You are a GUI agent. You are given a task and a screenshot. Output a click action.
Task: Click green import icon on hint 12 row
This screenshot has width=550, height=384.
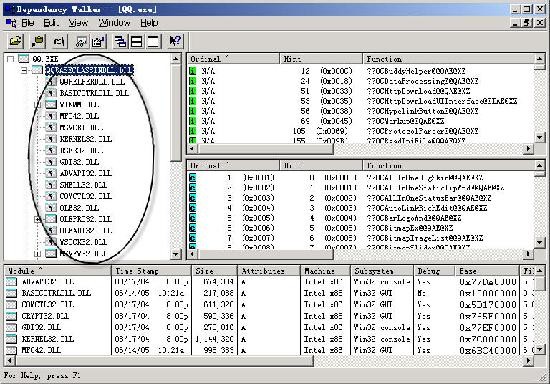pos(192,71)
